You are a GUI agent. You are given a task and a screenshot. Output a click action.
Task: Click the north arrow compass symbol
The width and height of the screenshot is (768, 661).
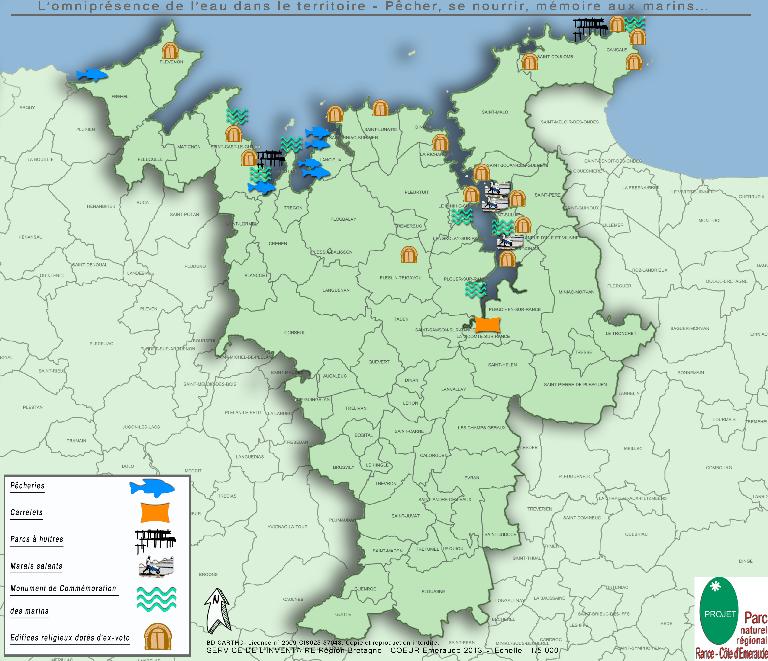coord(217,610)
